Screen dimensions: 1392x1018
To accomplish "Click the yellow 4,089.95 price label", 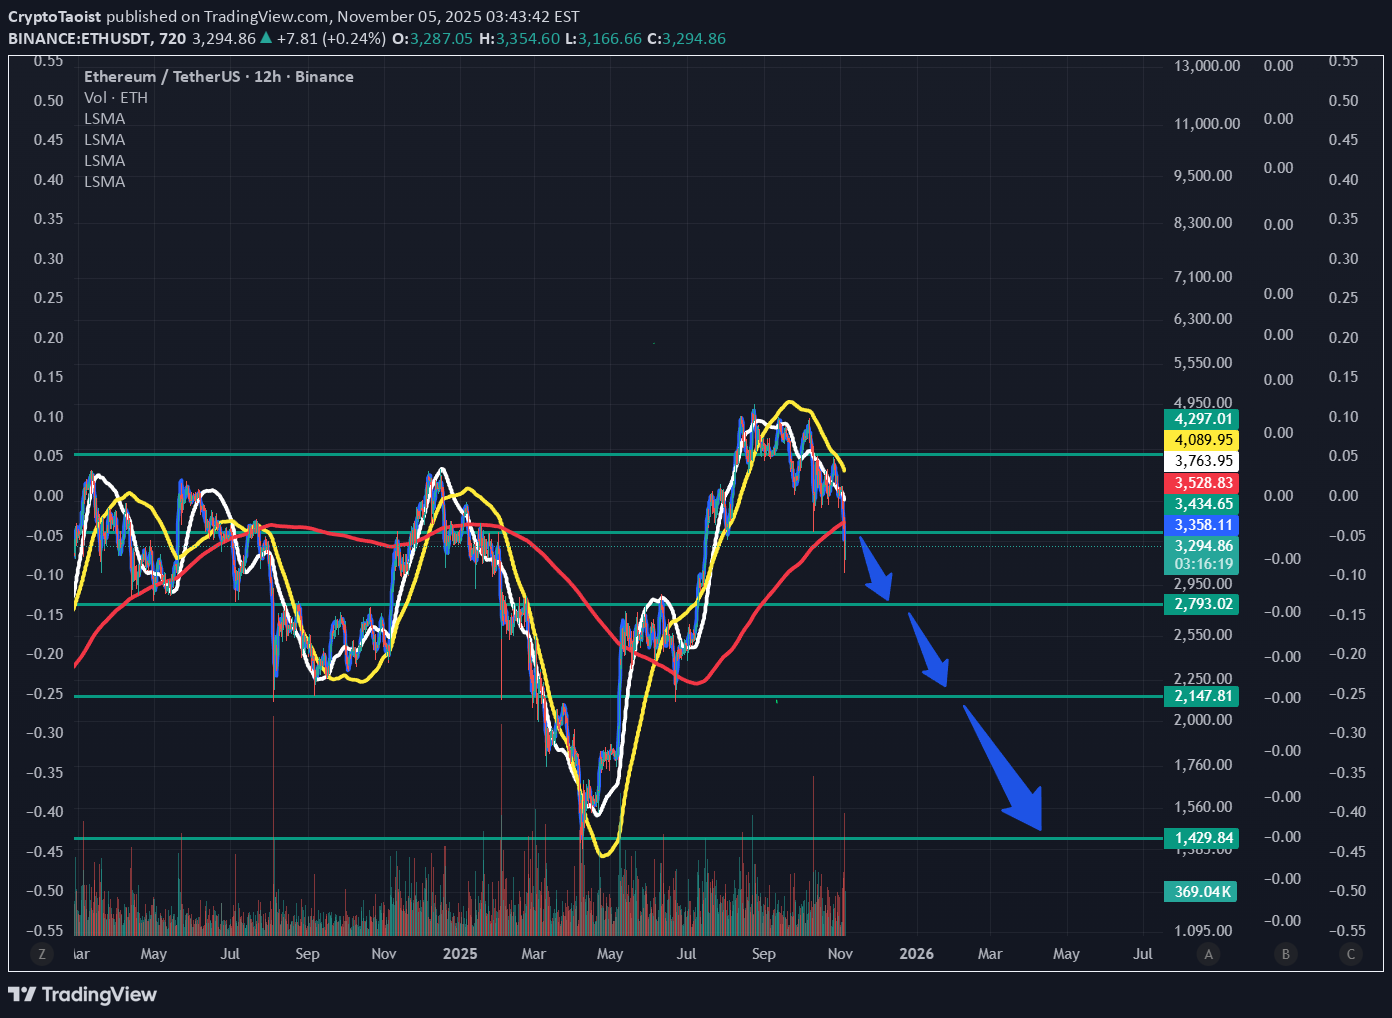I will (1202, 440).
